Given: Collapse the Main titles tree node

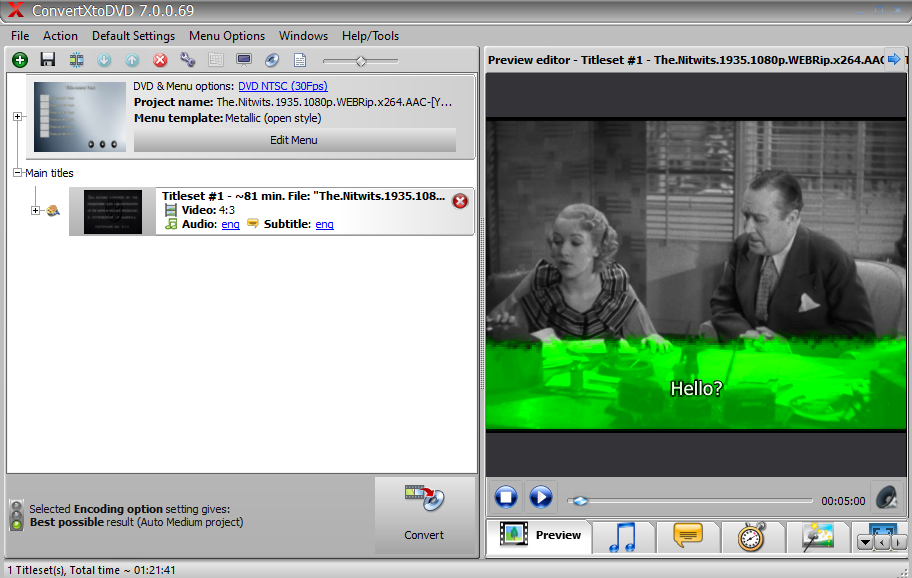Looking at the screenshot, I should 17,173.
